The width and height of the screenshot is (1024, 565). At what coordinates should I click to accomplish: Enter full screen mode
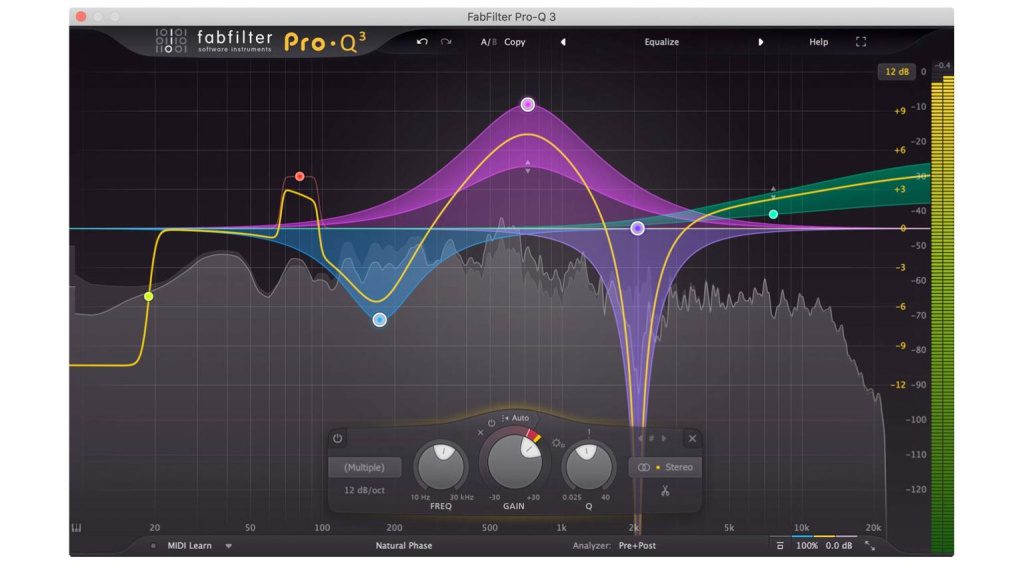click(861, 42)
